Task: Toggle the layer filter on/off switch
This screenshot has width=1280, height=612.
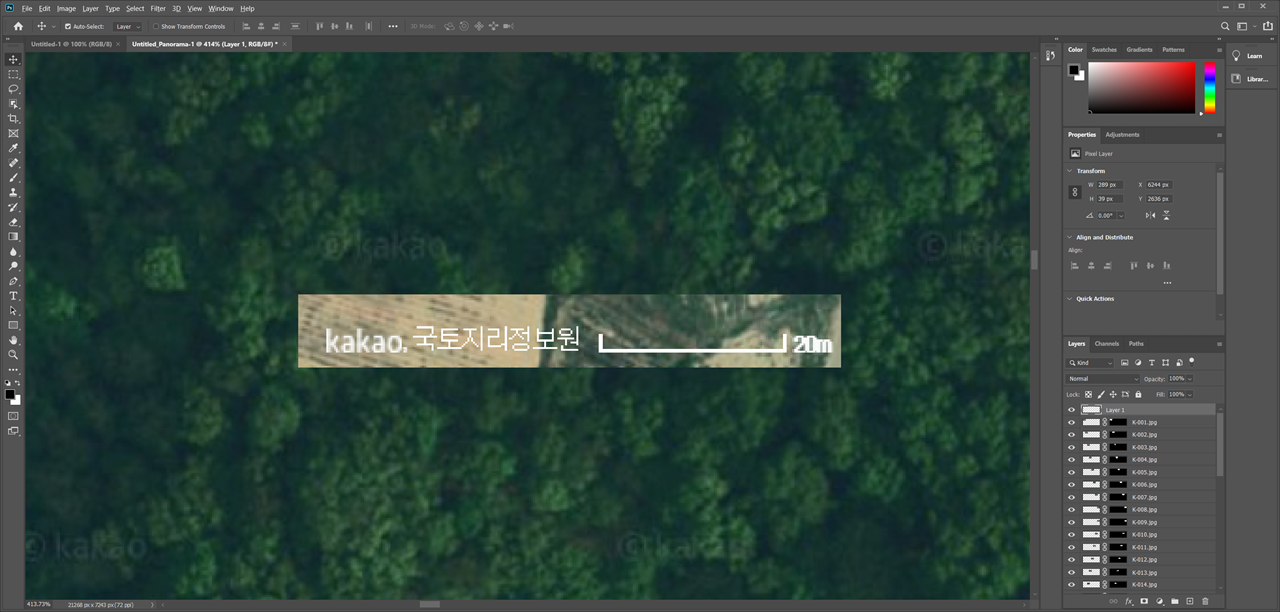Action: pyautogui.click(x=1192, y=362)
